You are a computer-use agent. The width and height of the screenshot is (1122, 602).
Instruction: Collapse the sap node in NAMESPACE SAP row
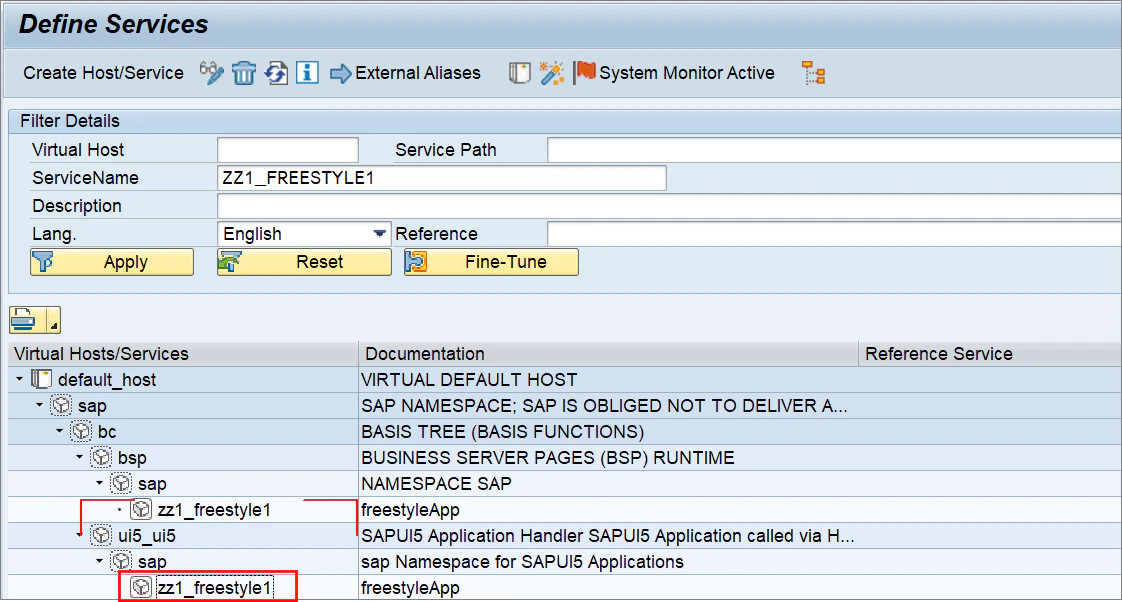pyautogui.click(x=100, y=483)
